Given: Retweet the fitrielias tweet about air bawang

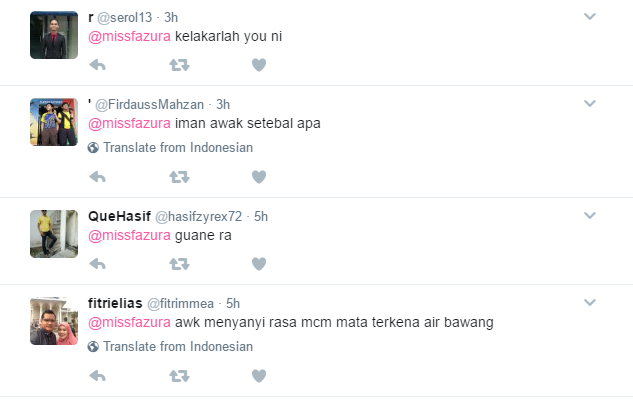Looking at the screenshot, I should pos(179,376).
